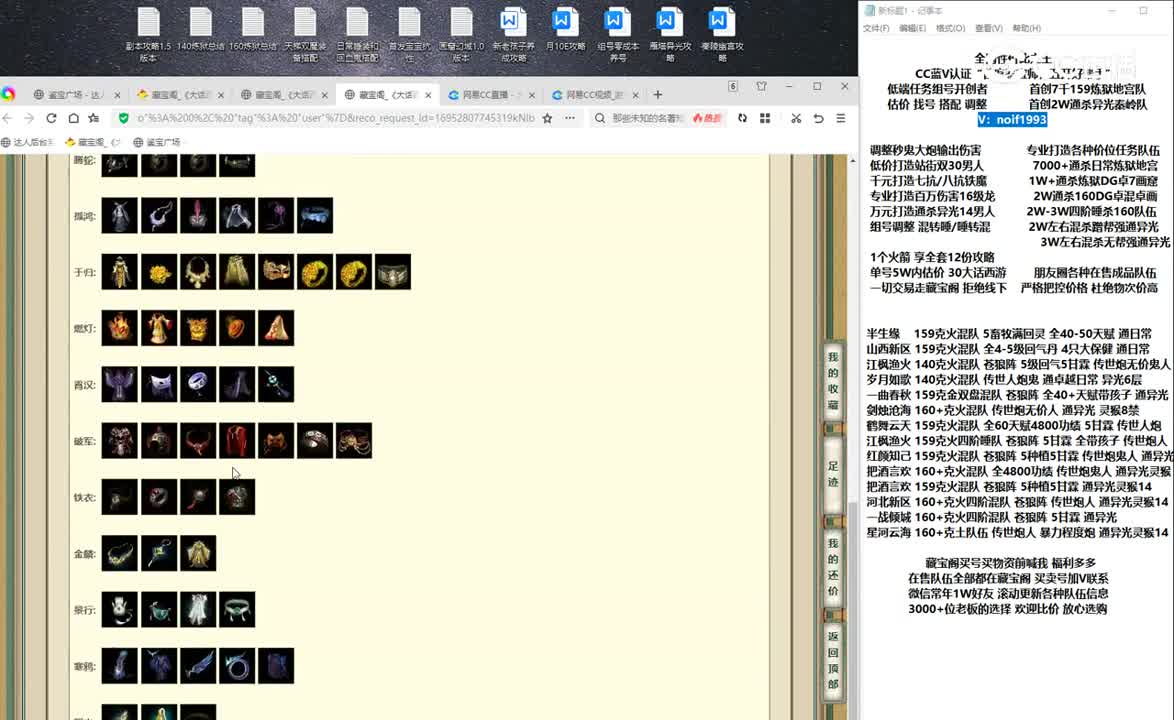This screenshot has width=1174, height=720.
Task: Click highlighted text V: noif1993 in Notepad
Action: 1012,120
